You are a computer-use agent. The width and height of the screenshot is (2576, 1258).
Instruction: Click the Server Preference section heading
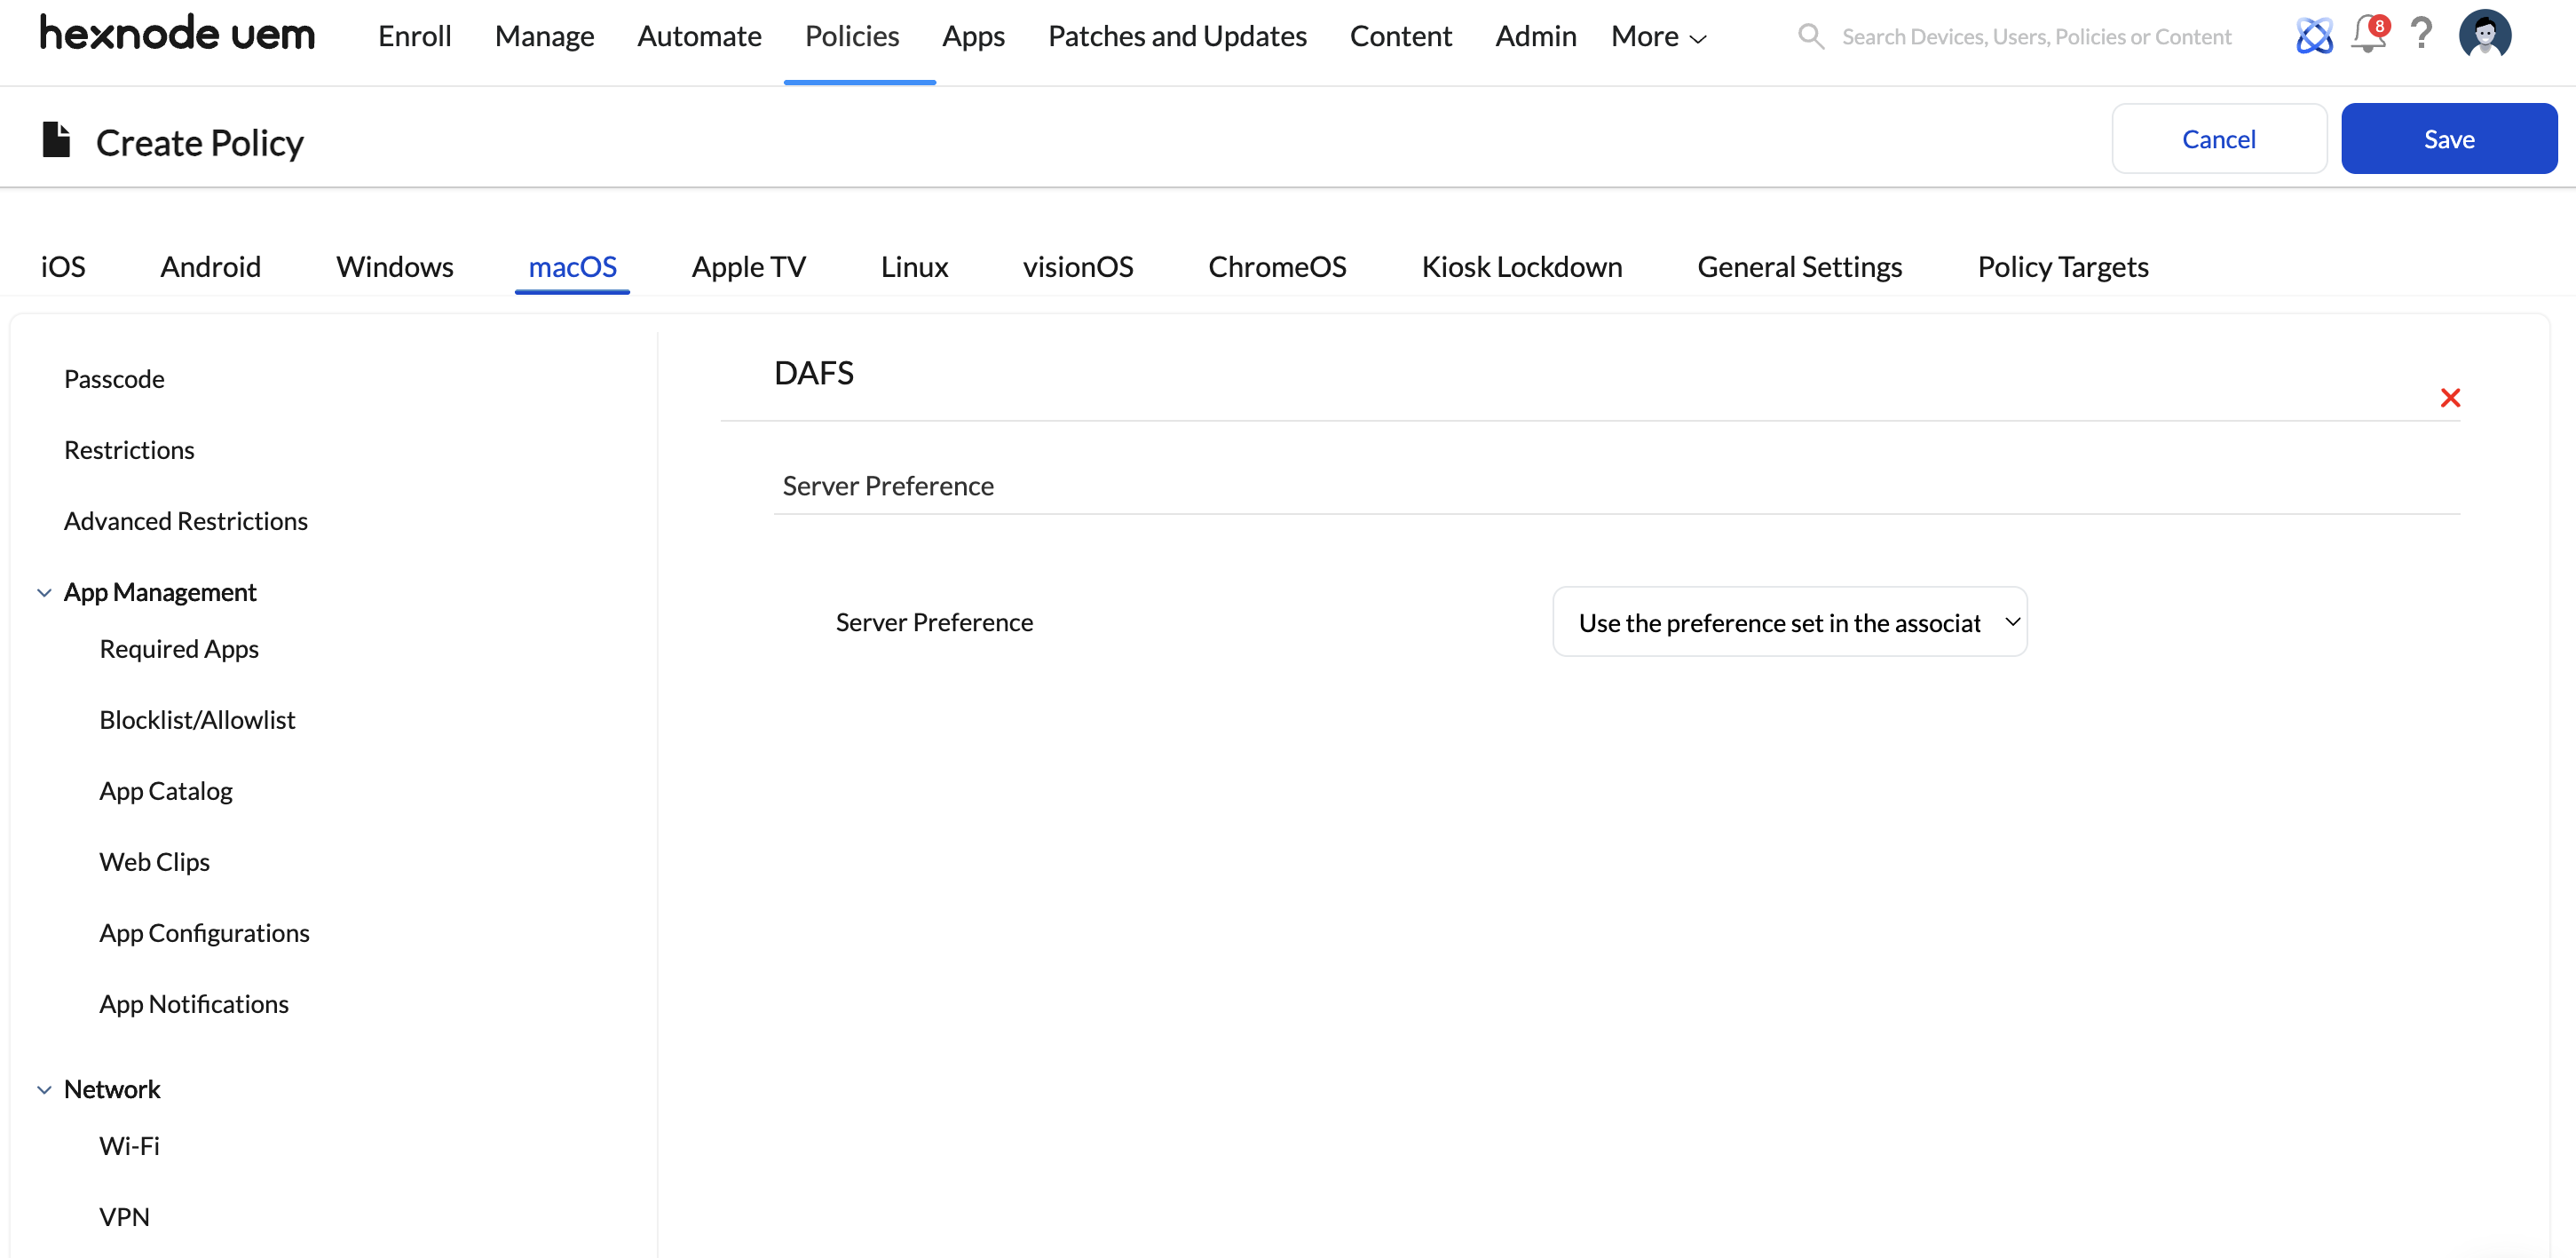[x=888, y=486]
